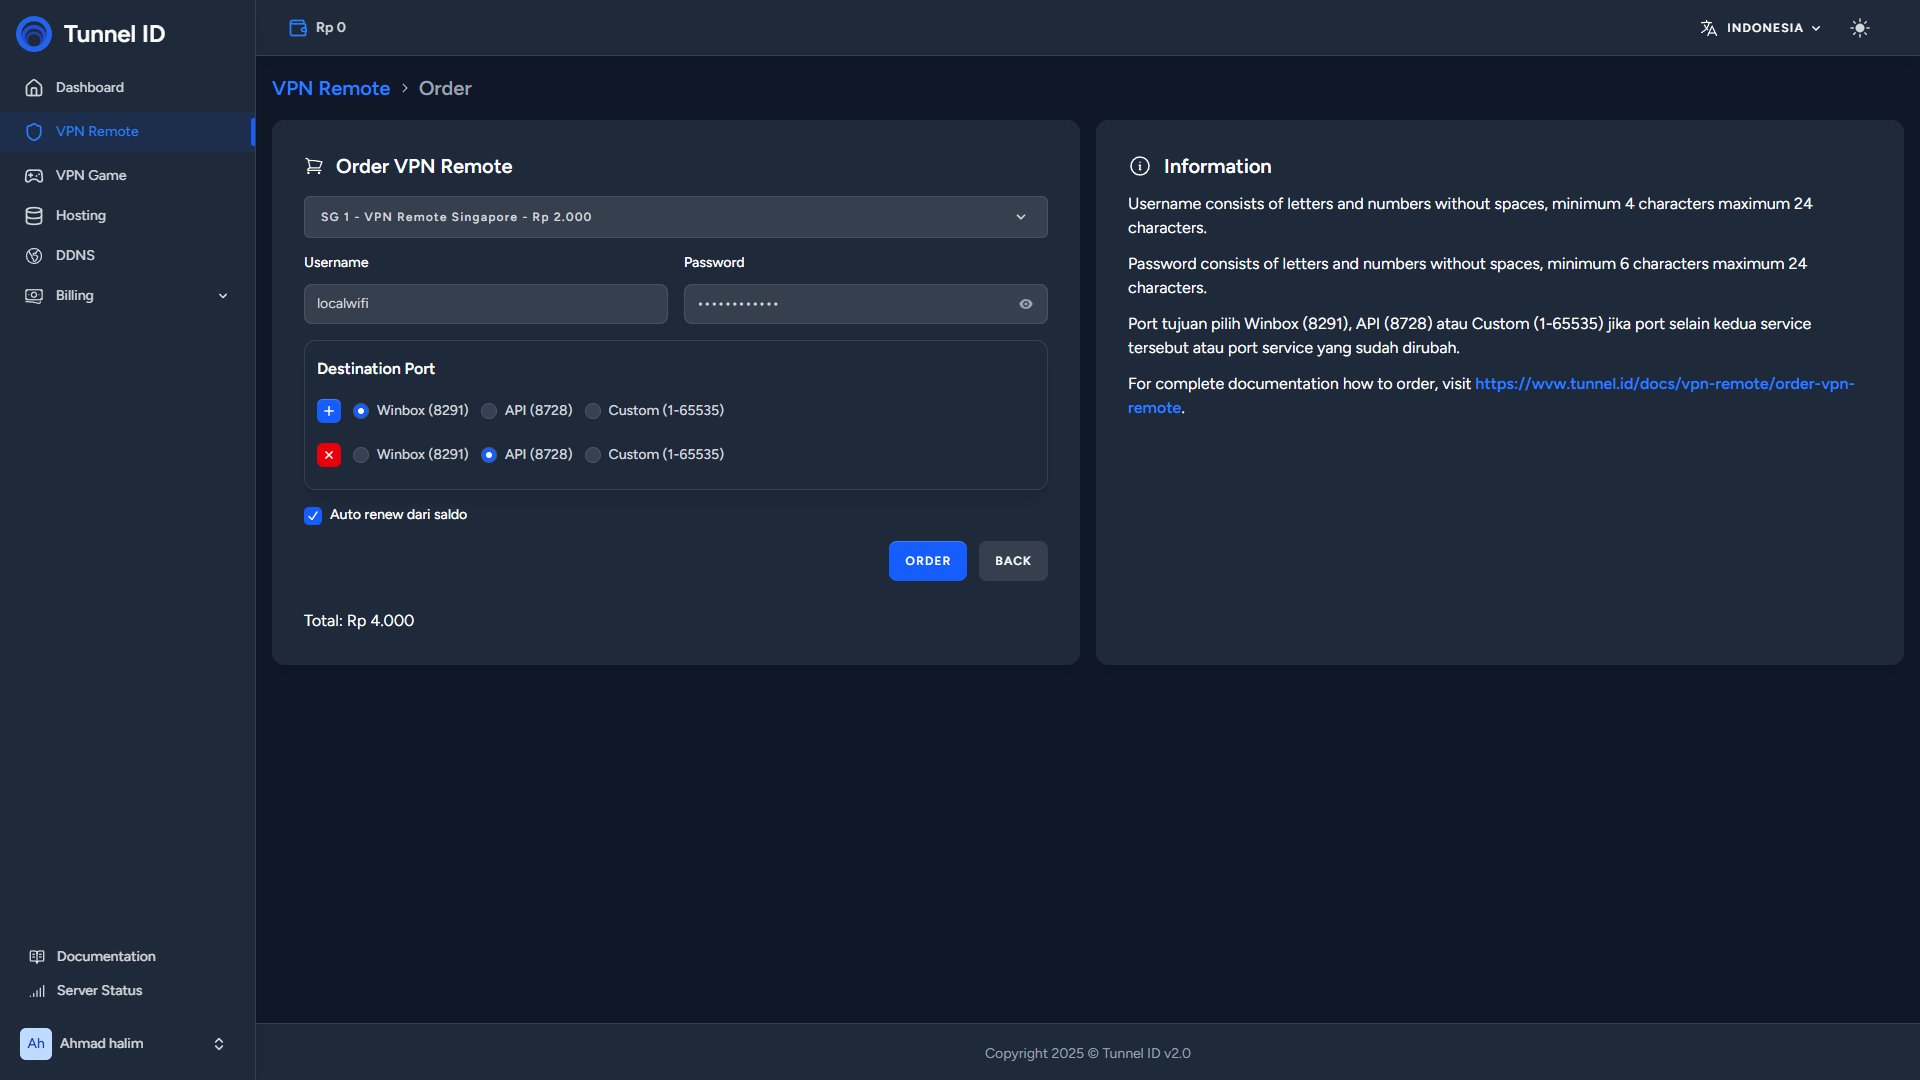This screenshot has width=1920, height=1080.
Task: Click the Server Status signal icon
Action: [x=37, y=991]
